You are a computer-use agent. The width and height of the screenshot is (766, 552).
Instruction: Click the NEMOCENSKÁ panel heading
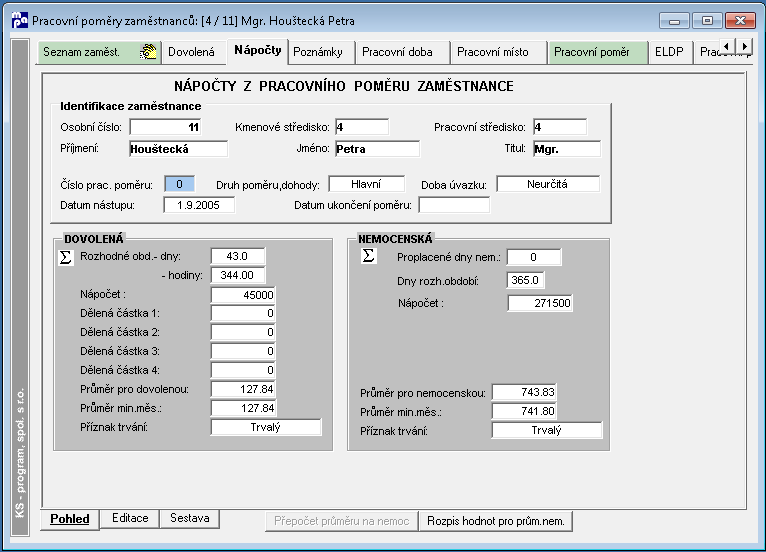[x=395, y=239]
